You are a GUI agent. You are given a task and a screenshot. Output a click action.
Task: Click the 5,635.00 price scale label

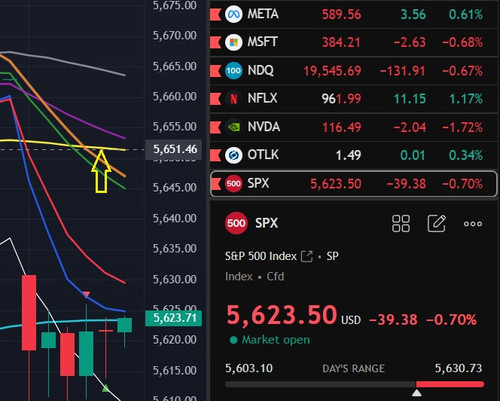click(175, 248)
